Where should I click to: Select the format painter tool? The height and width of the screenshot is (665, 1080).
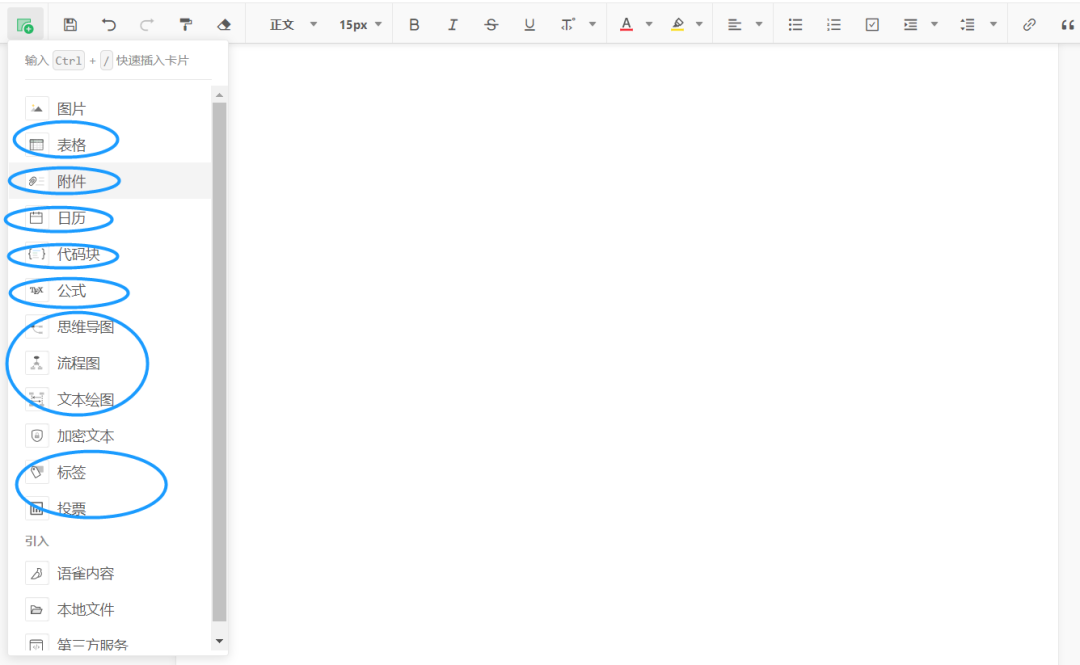pyautogui.click(x=186, y=25)
